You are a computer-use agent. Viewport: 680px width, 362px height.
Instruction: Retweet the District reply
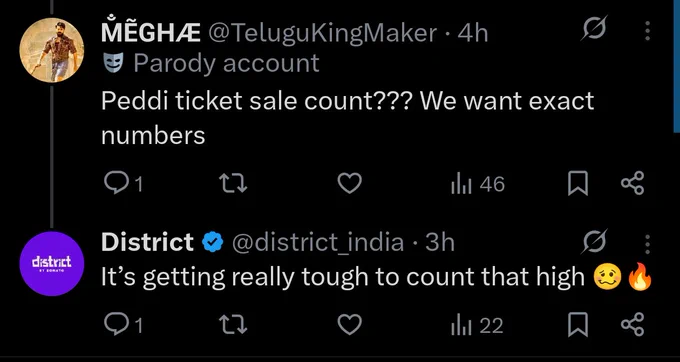(232, 325)
